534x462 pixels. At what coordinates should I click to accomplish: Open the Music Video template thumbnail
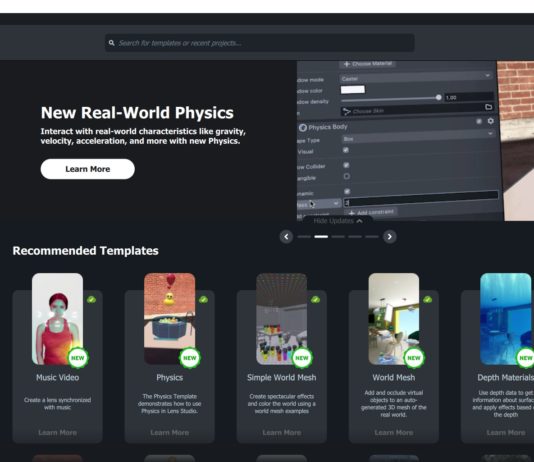coord(57,319)
